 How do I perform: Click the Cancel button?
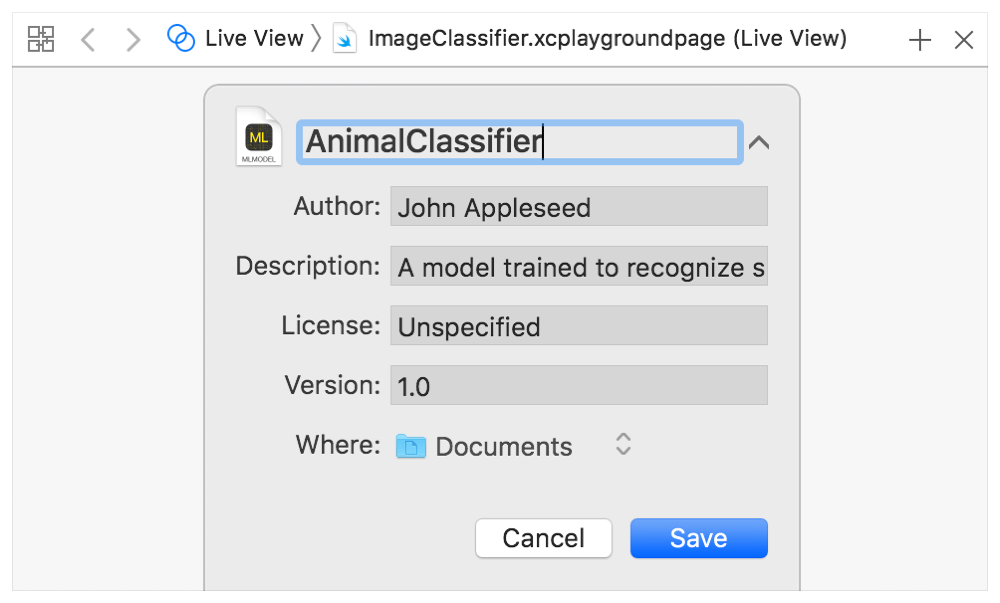click(543, 538)
